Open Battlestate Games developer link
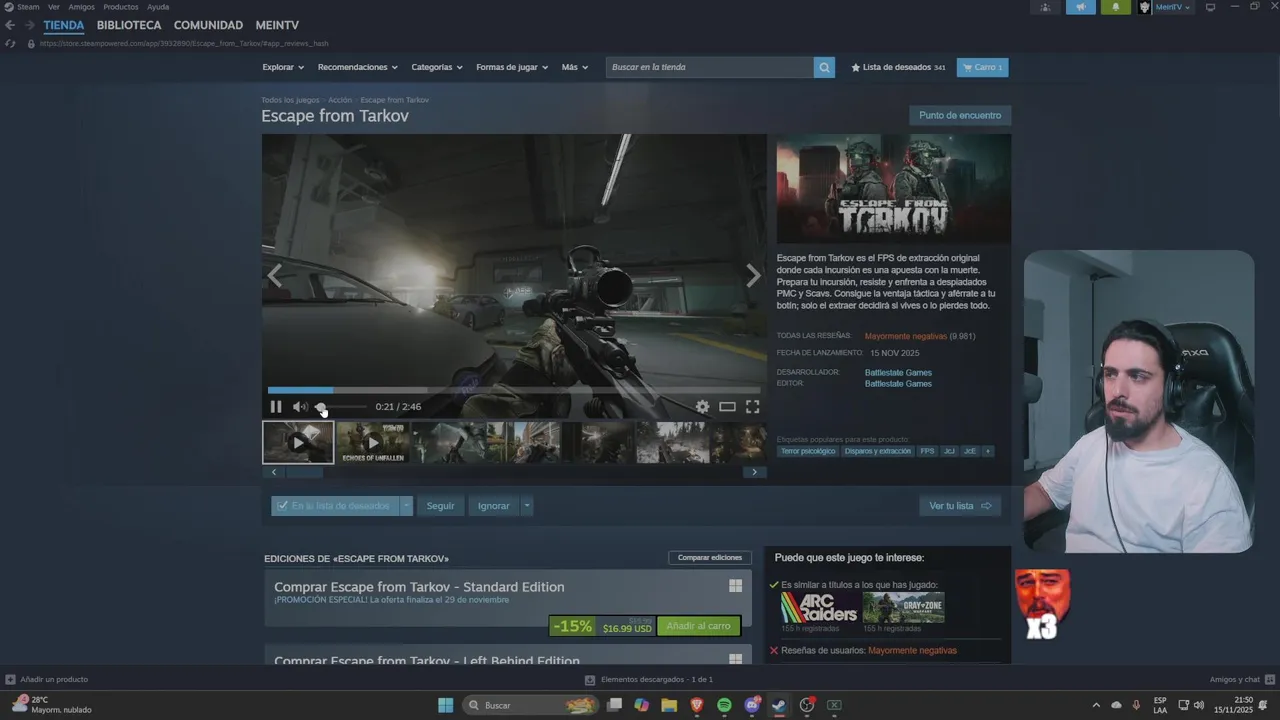Viewport: 1280px width, 720px height. click(x=898, y=373)
